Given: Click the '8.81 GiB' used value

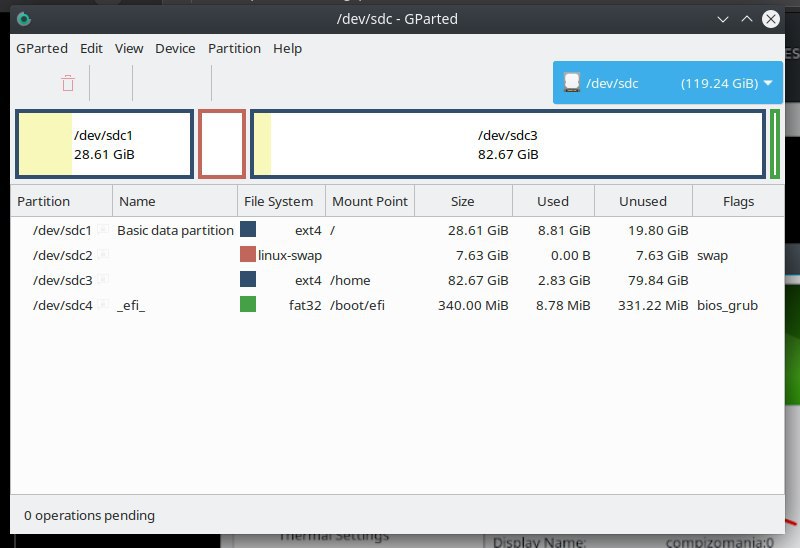Looking at the screenshot, I should tap(564, 231).
